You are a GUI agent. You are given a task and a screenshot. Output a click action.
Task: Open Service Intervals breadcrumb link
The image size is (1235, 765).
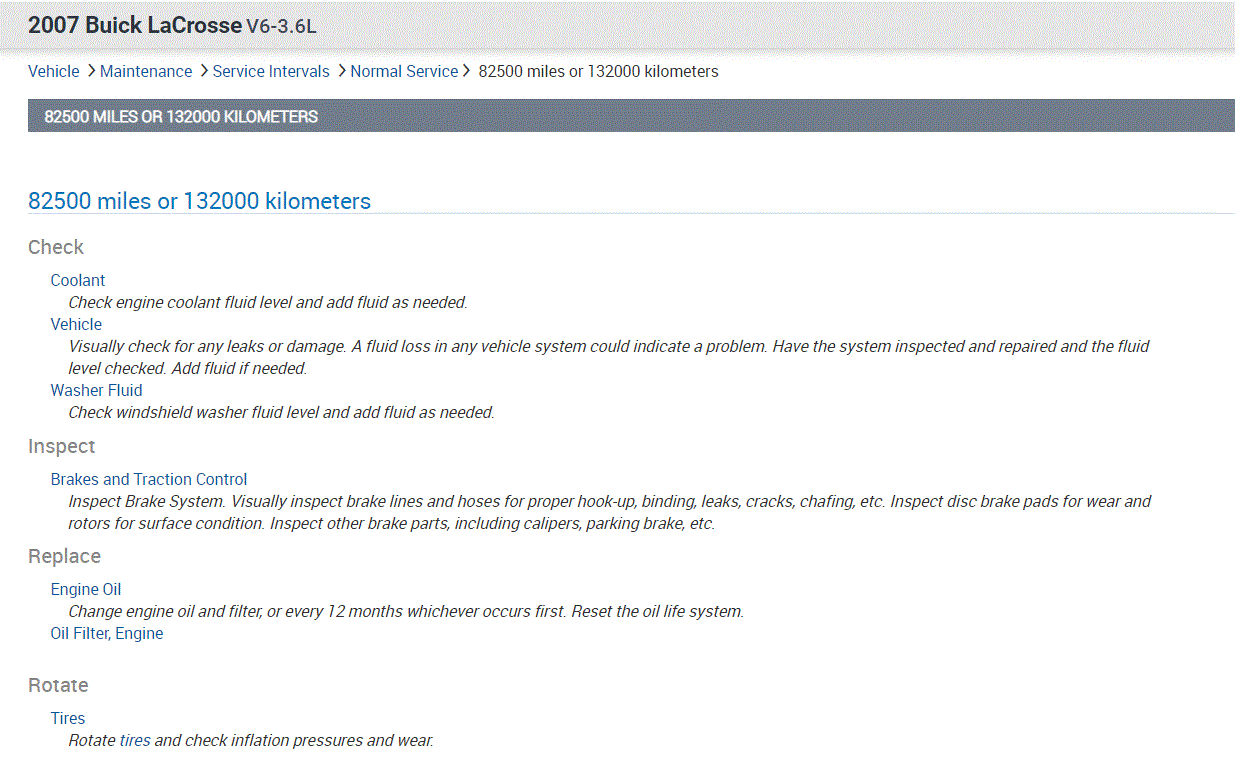tap(271, 71)
